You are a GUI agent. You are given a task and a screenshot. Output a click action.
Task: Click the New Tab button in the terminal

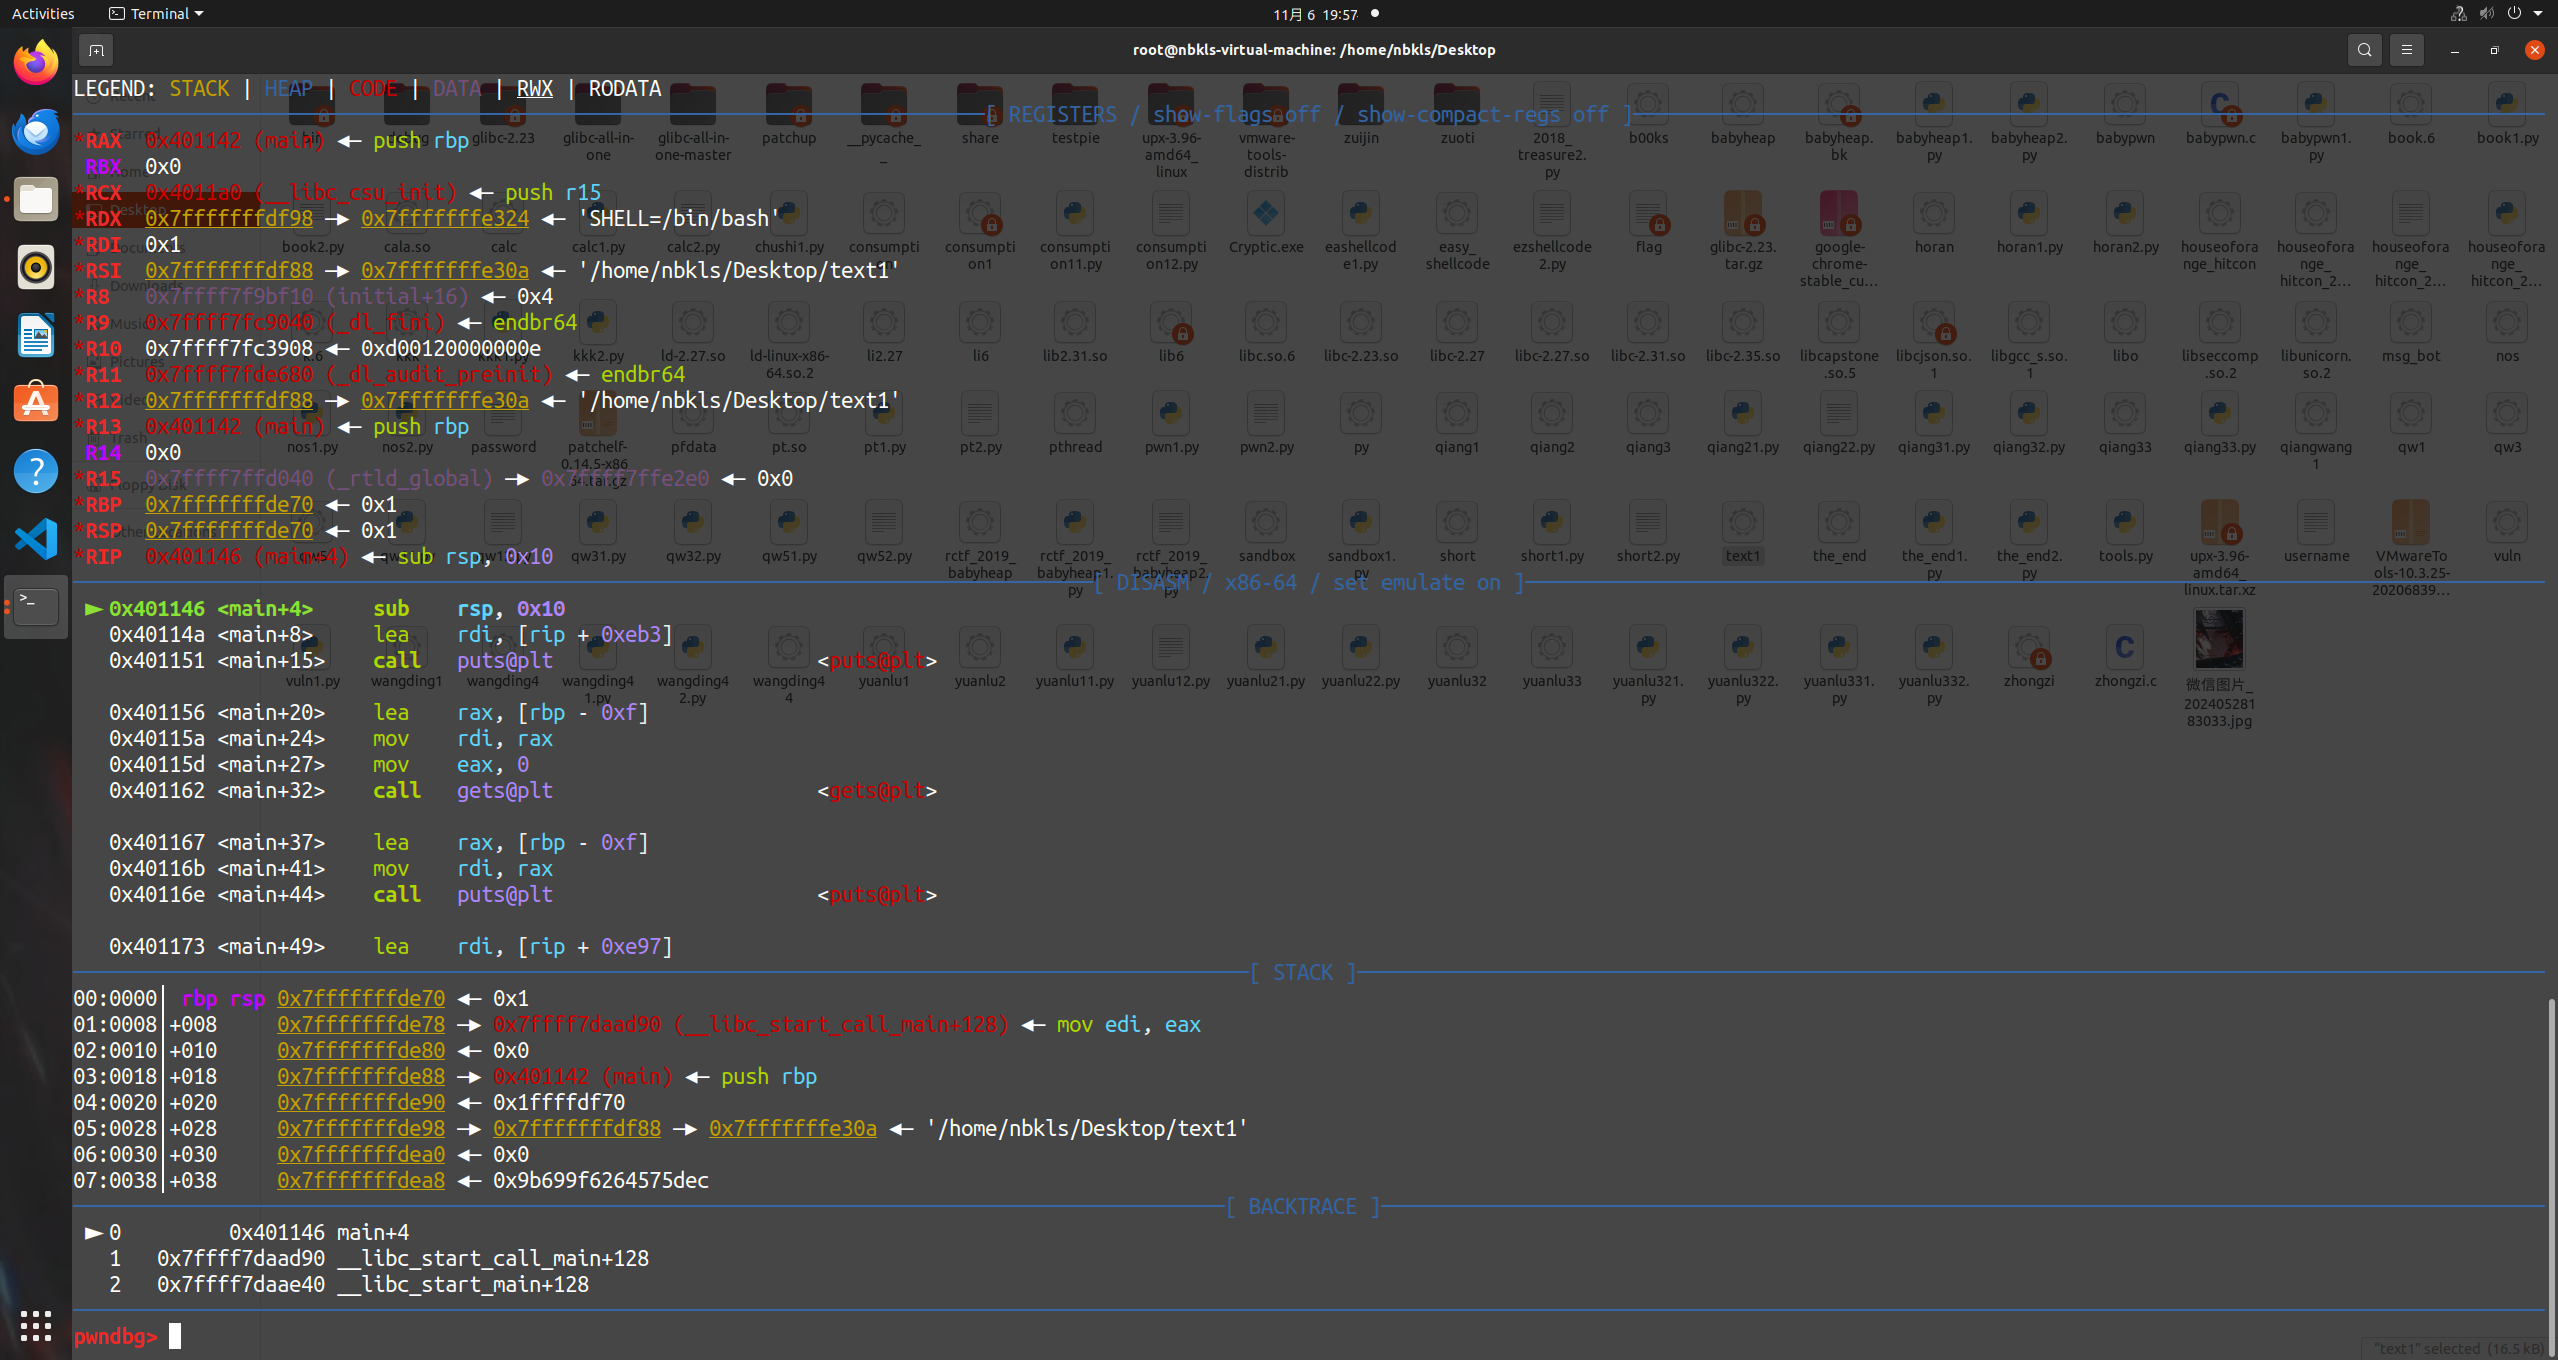[x=96, y=49]
